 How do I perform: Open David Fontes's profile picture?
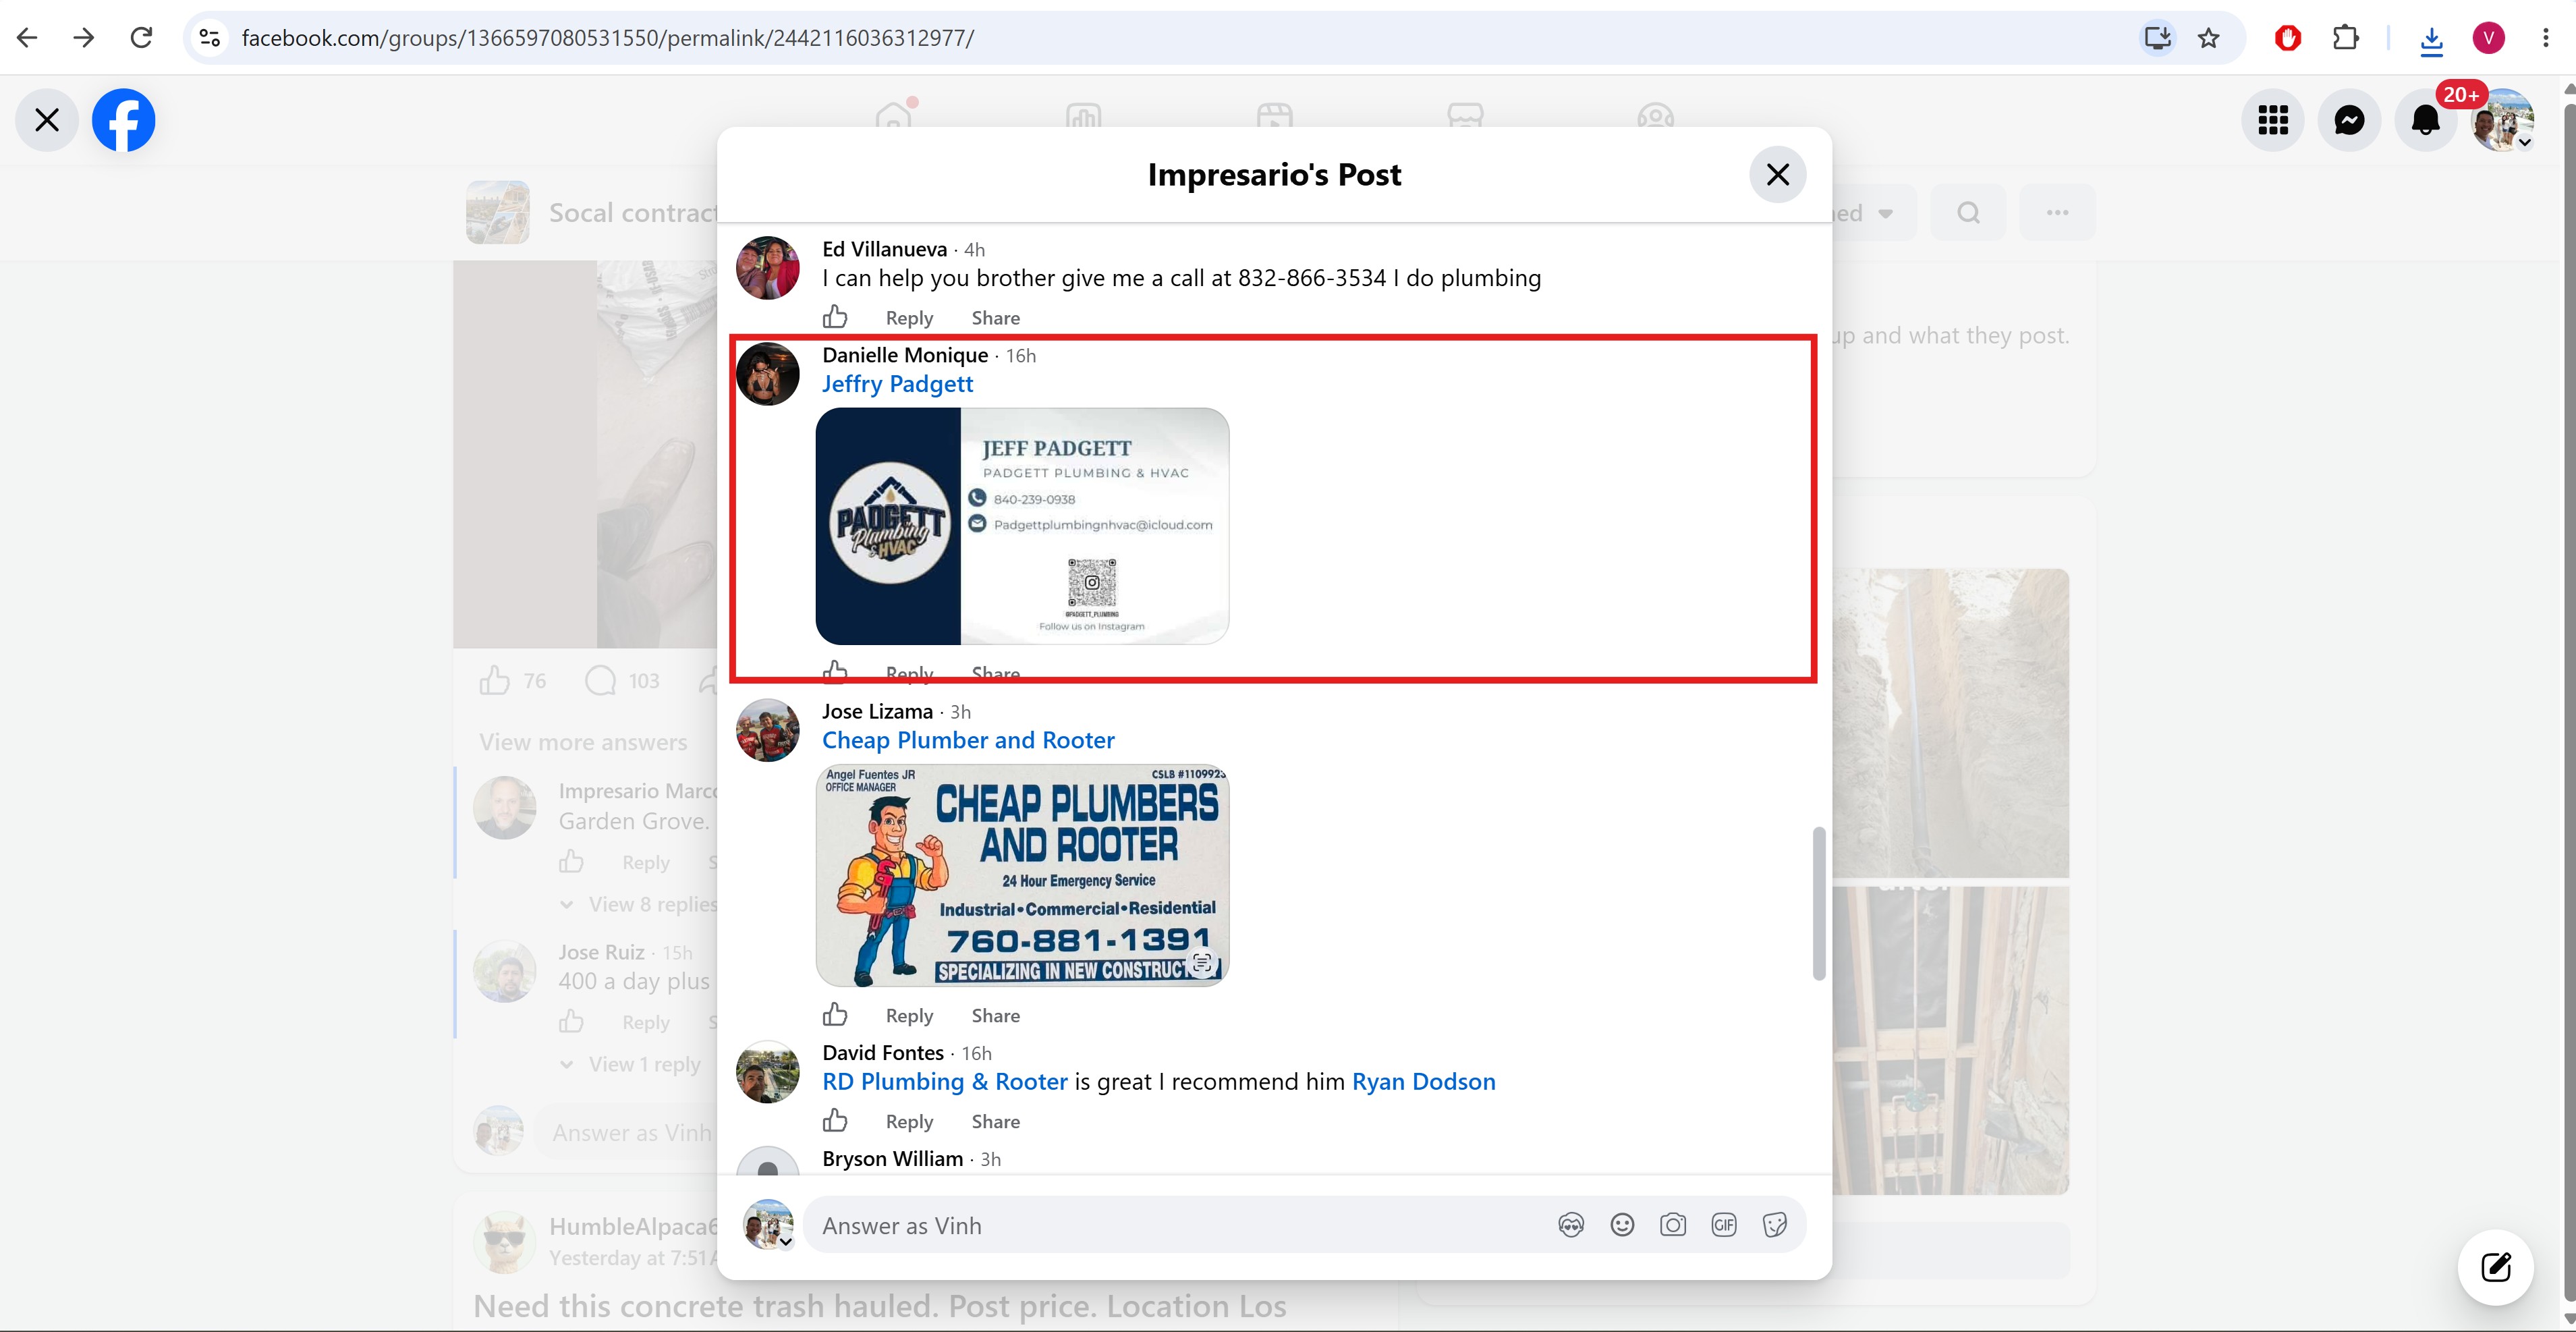tap(768, 1072)
